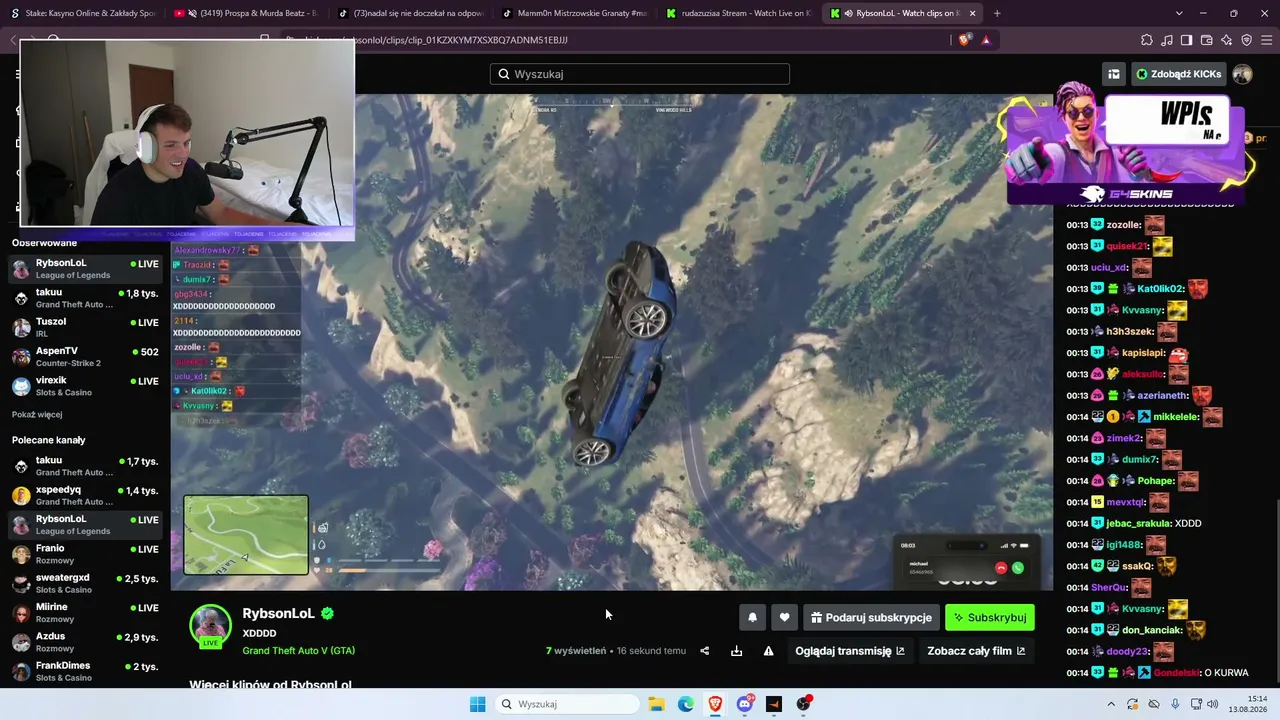Switch to Brave browser on taskbar
The height and width of the screenshot is (720, 1280).
tap(715, 704)
